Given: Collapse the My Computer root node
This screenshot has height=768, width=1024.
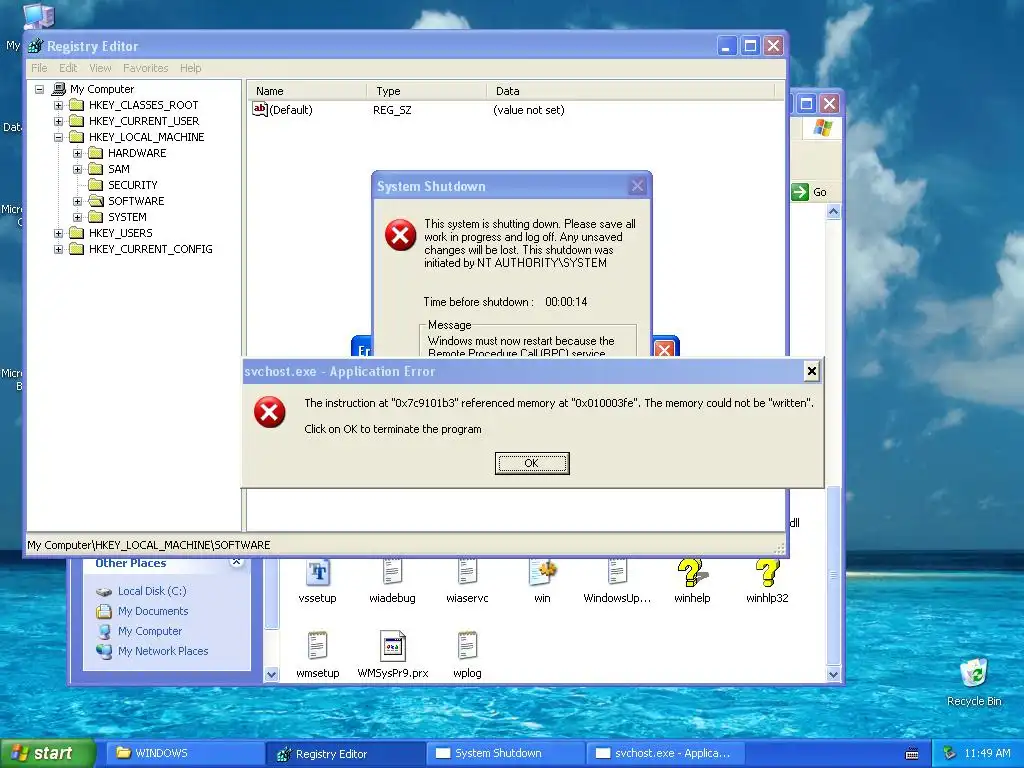Looking at the screenshot, I should (x=39, y=89).
